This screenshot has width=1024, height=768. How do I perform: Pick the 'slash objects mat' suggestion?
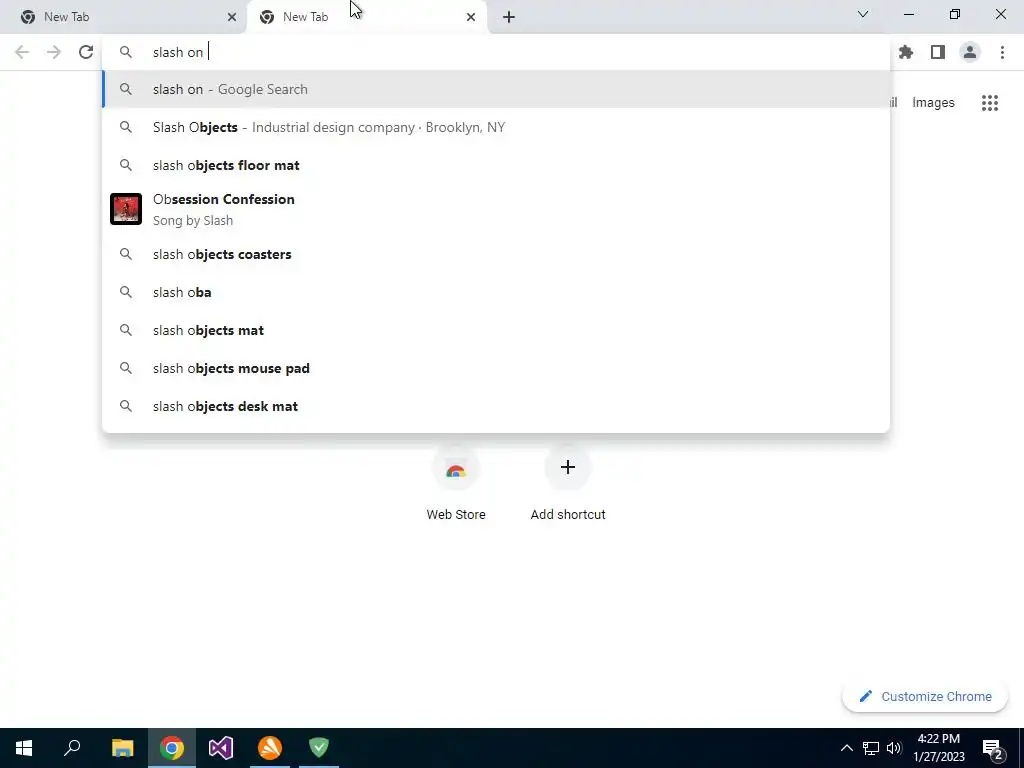pos(496,330)
